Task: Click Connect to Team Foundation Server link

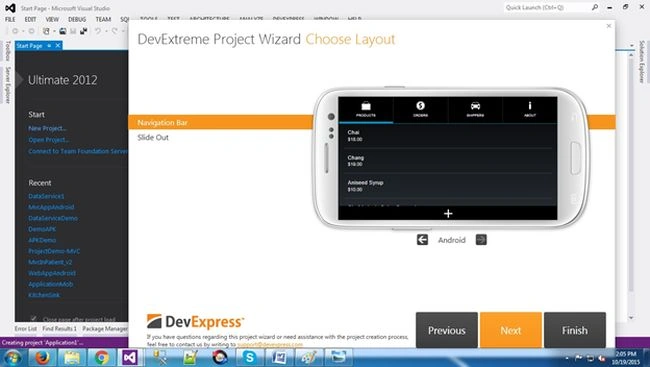Action: coord(78,151)
